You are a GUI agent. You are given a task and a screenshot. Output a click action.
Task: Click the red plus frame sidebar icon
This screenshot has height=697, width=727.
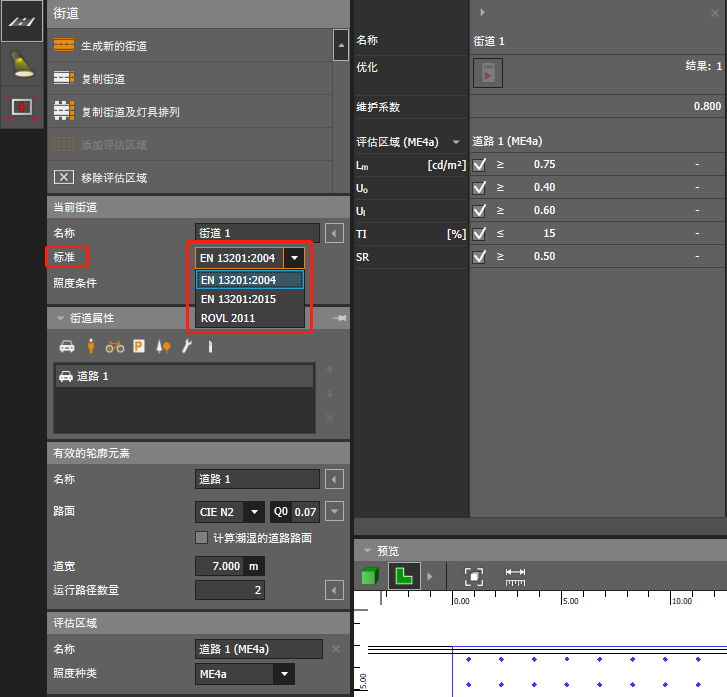[21, 107]
